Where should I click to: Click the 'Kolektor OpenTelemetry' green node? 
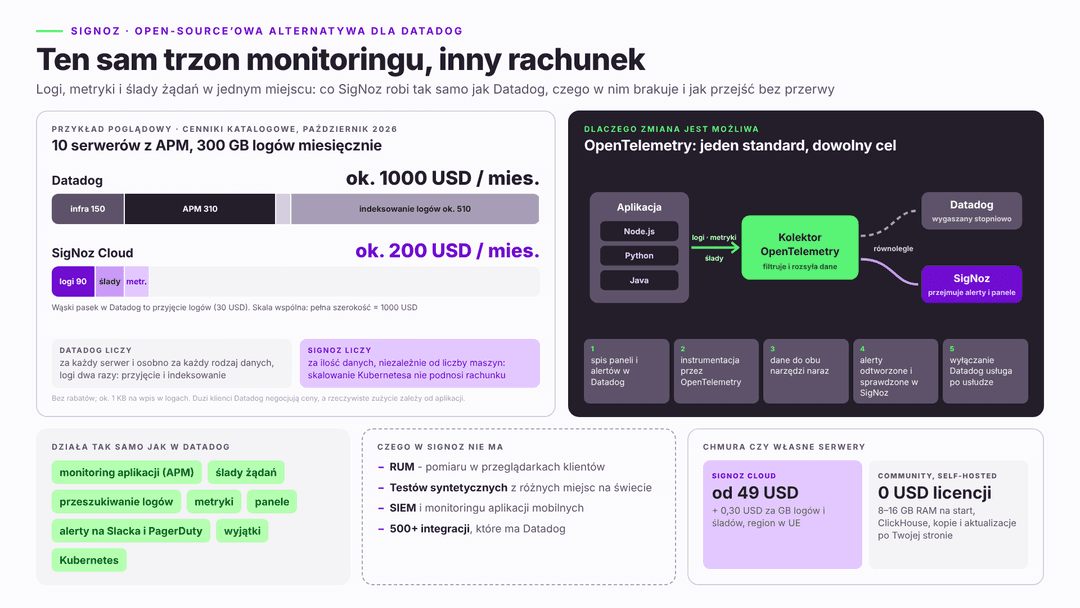click(800, 248)
